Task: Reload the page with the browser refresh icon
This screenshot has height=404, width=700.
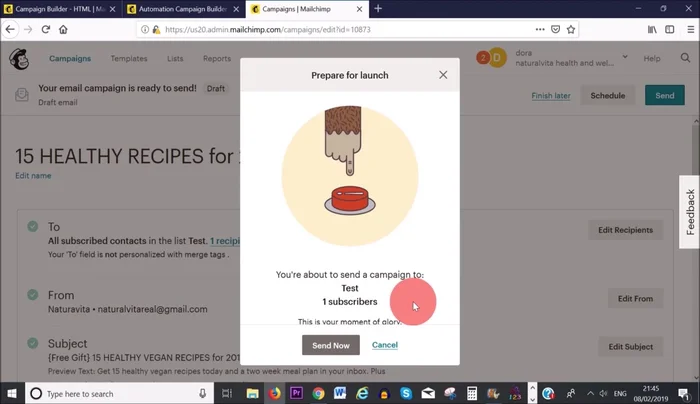Action: (45, 30)
